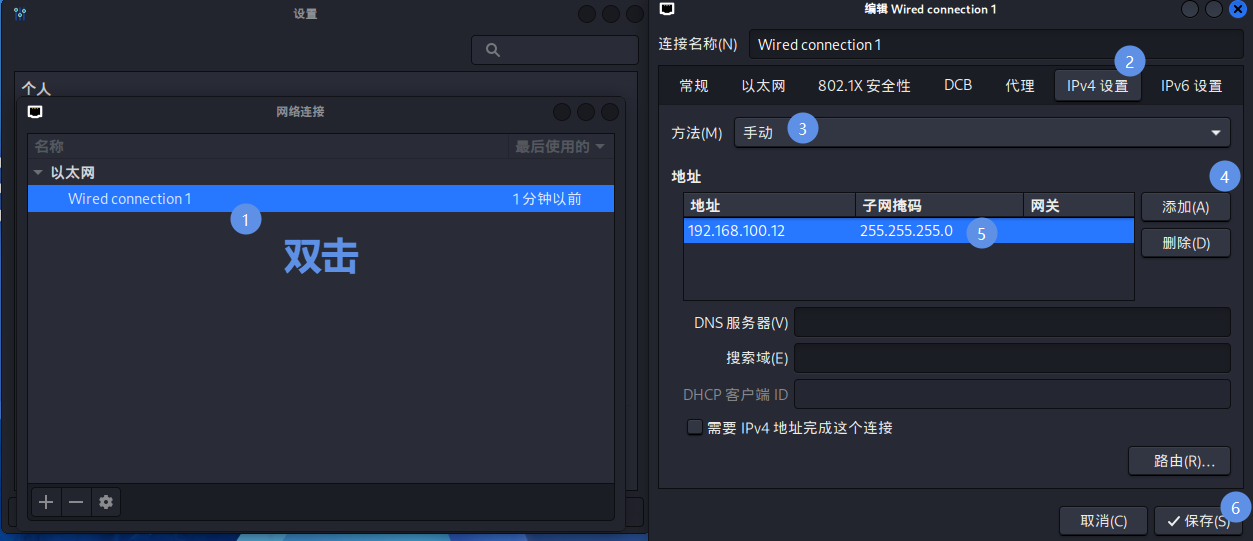Image resolution: width=1253 pixels, height=541 pixels.
Task: Click the search icon in settings window
Action: click(x=492, y=50)
